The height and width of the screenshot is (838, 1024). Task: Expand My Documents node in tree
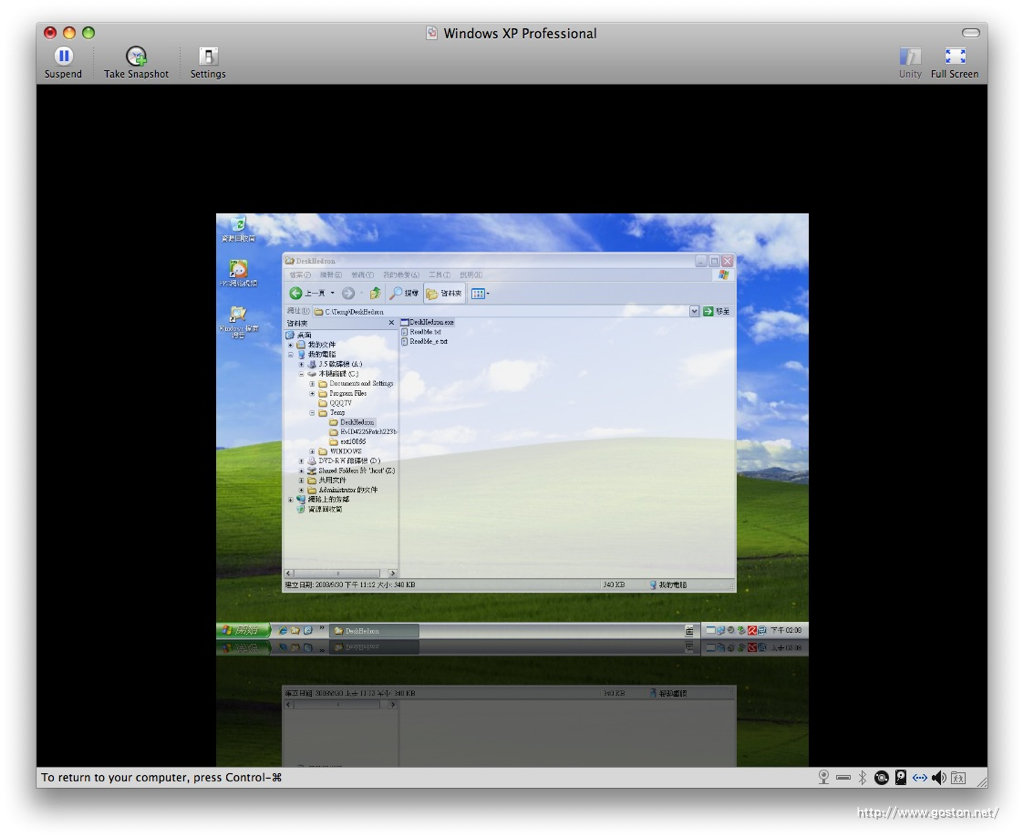291,345
